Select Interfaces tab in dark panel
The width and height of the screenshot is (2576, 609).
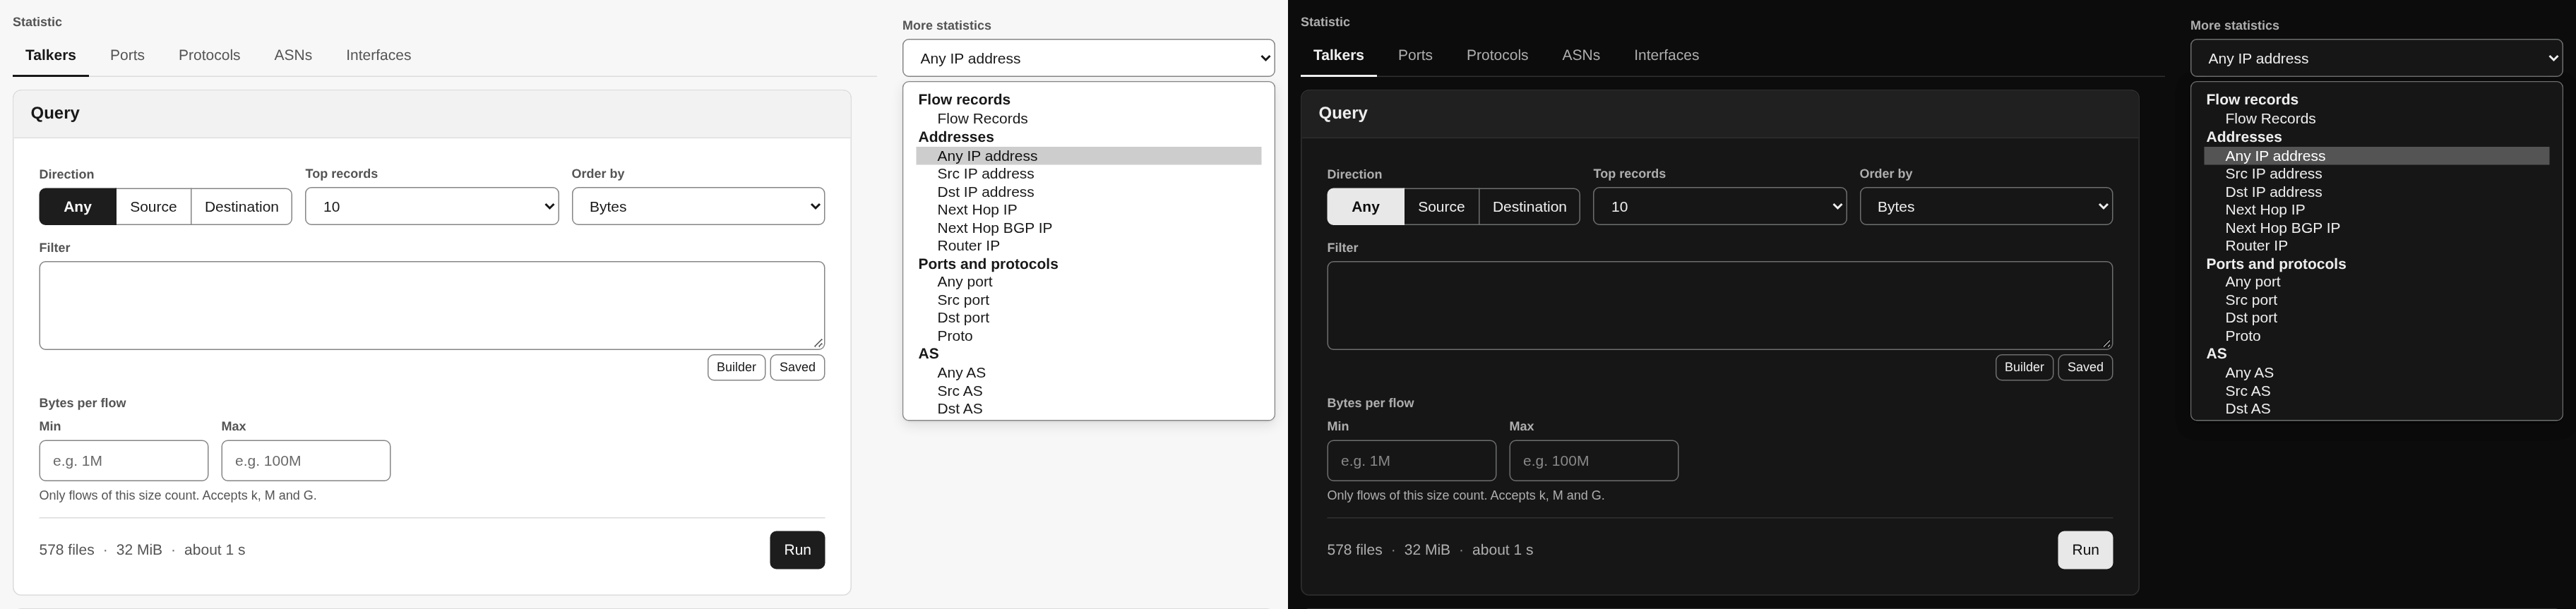pyautogui.click(x=1666, y=56)
